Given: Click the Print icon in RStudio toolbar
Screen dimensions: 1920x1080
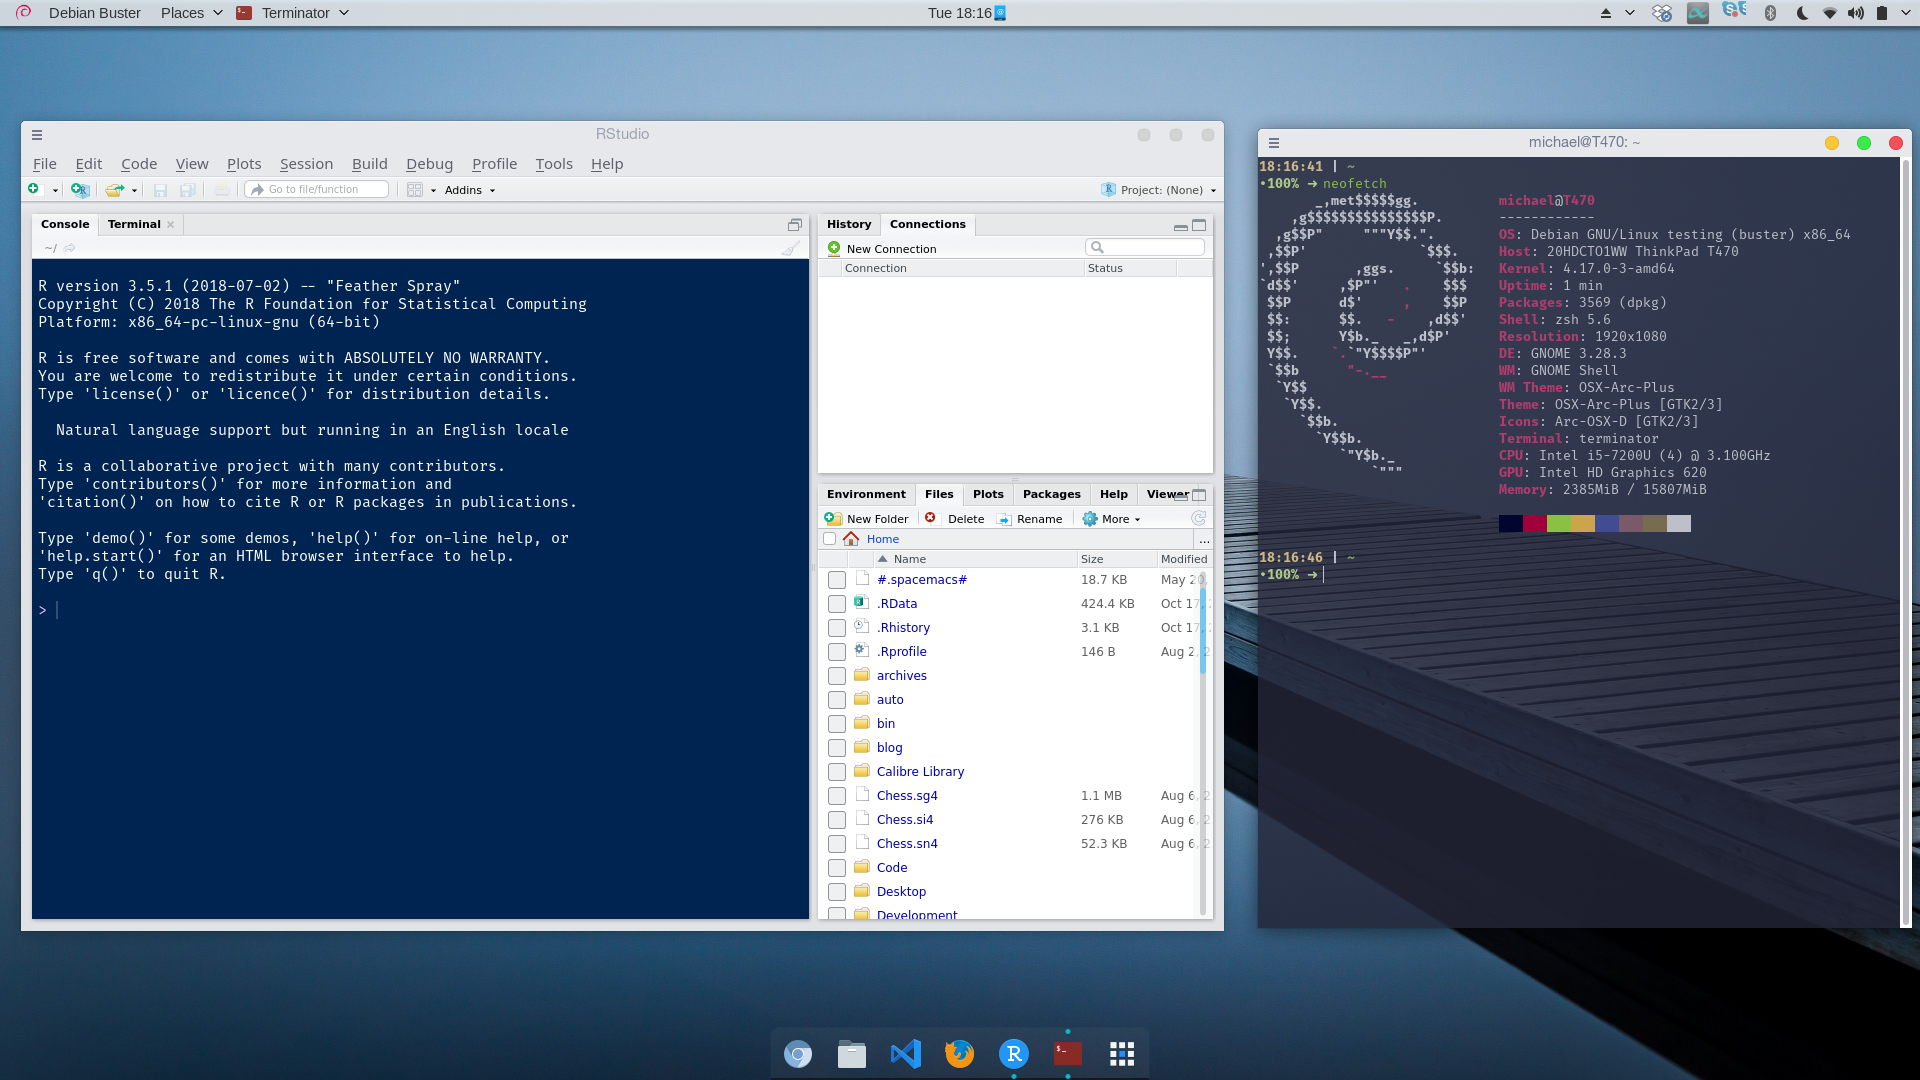Looking at the screenshot, I should point(221,189).
